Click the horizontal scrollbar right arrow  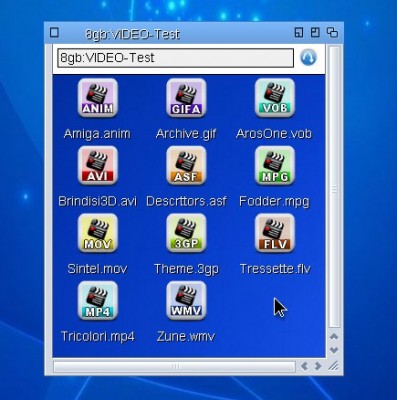[x=318, y=366]
